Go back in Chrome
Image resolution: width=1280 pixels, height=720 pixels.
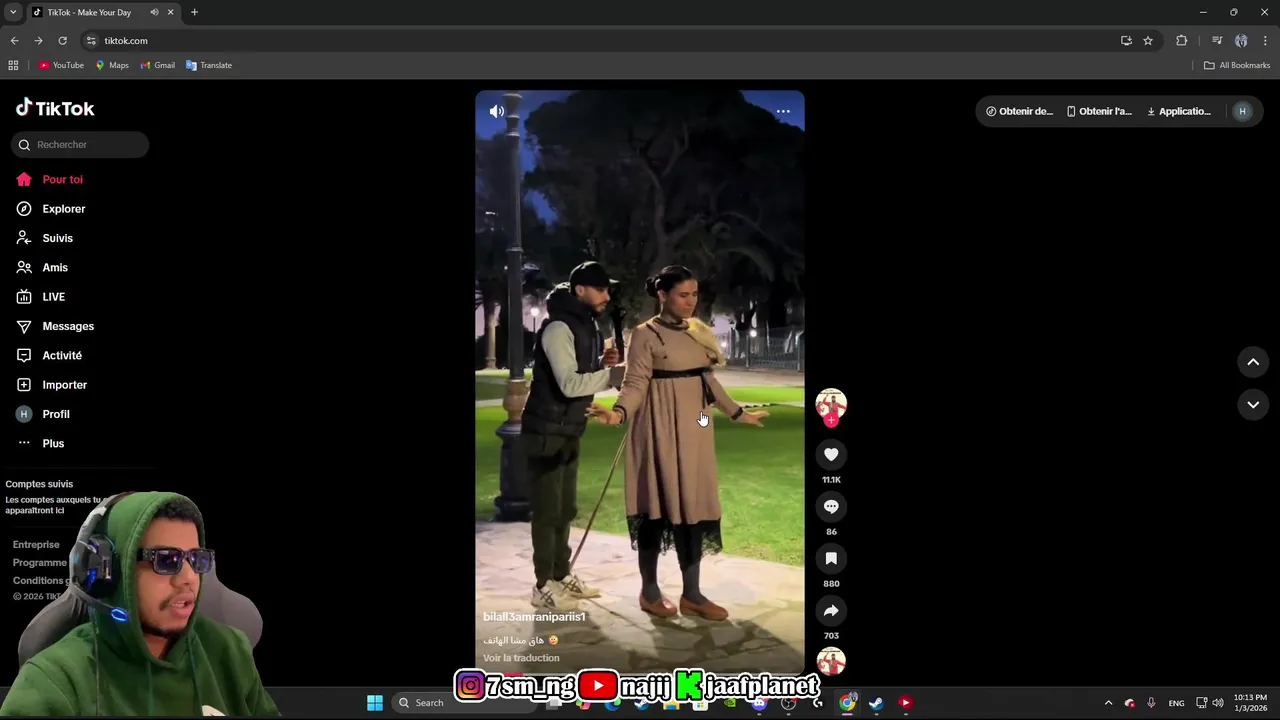(14, 41)
